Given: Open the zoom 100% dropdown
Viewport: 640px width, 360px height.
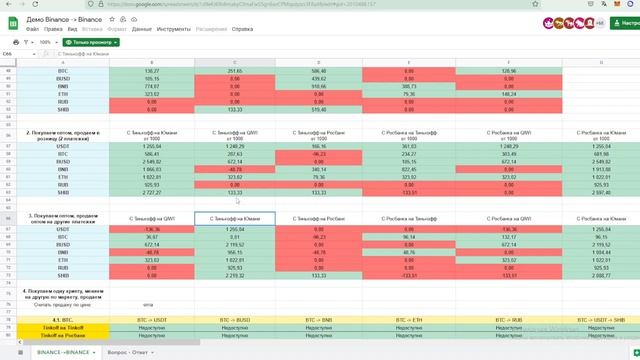Looking at the screenshot, I should pos(49,42).
